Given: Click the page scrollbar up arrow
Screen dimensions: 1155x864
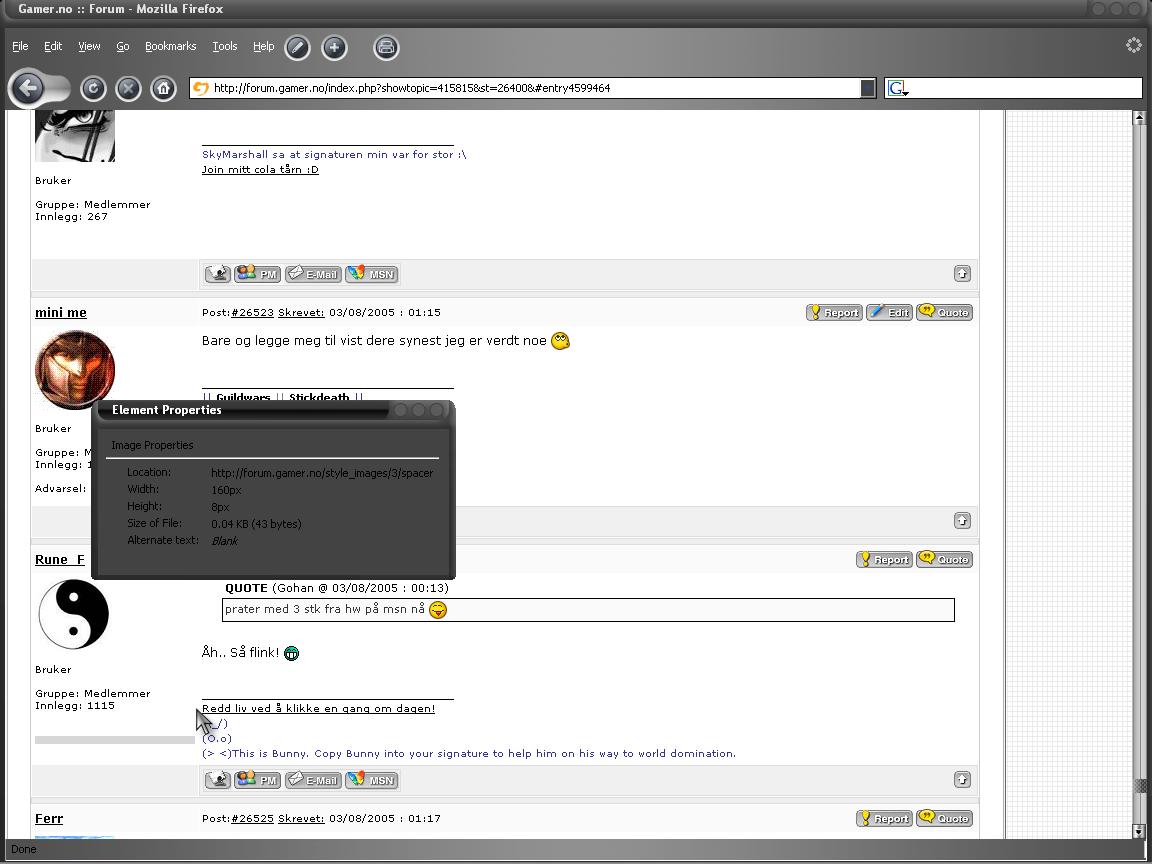Looking at the screenshot, I should coord(1139,118).
